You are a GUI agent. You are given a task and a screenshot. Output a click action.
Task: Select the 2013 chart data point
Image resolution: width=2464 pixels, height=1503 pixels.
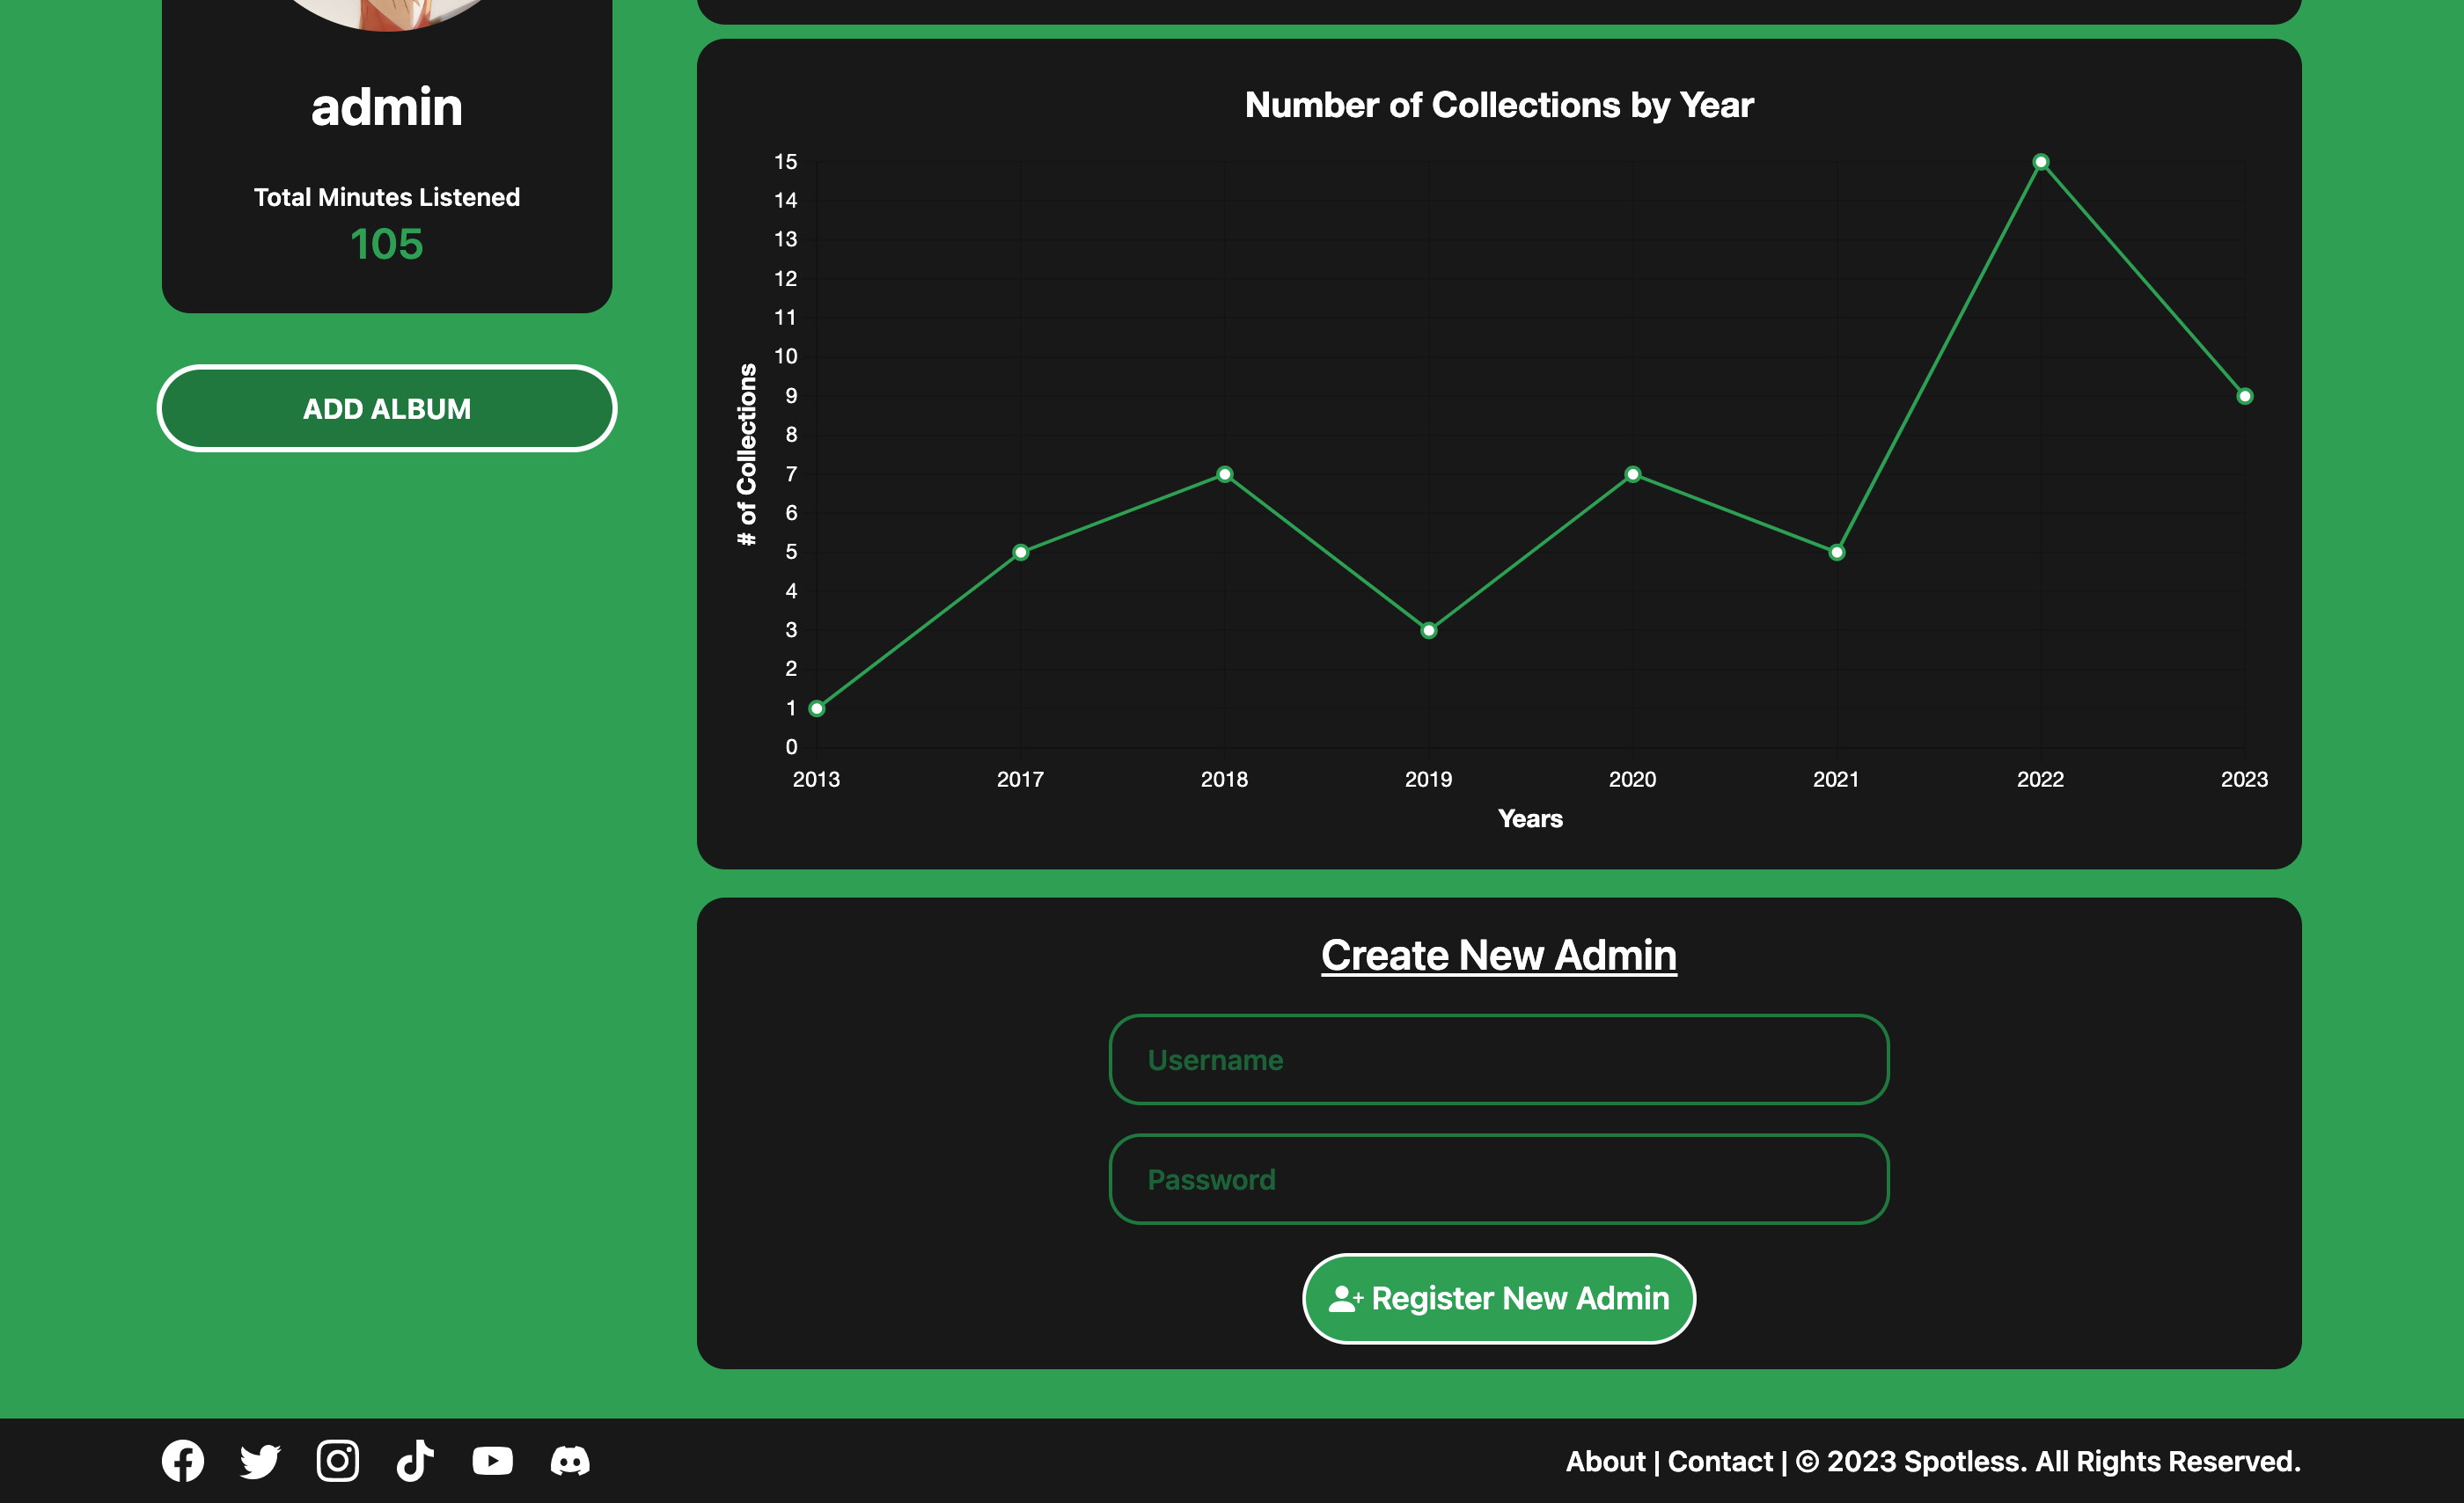coord(817,708)
